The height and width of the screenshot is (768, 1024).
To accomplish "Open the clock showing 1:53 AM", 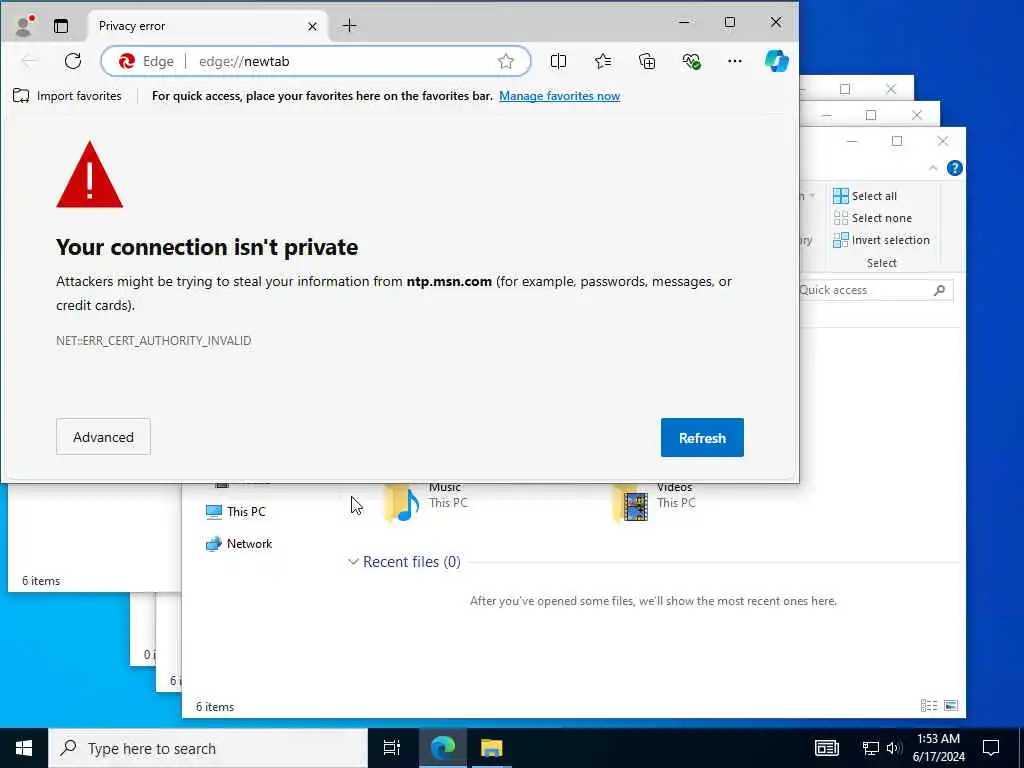I will coord(938,748).
